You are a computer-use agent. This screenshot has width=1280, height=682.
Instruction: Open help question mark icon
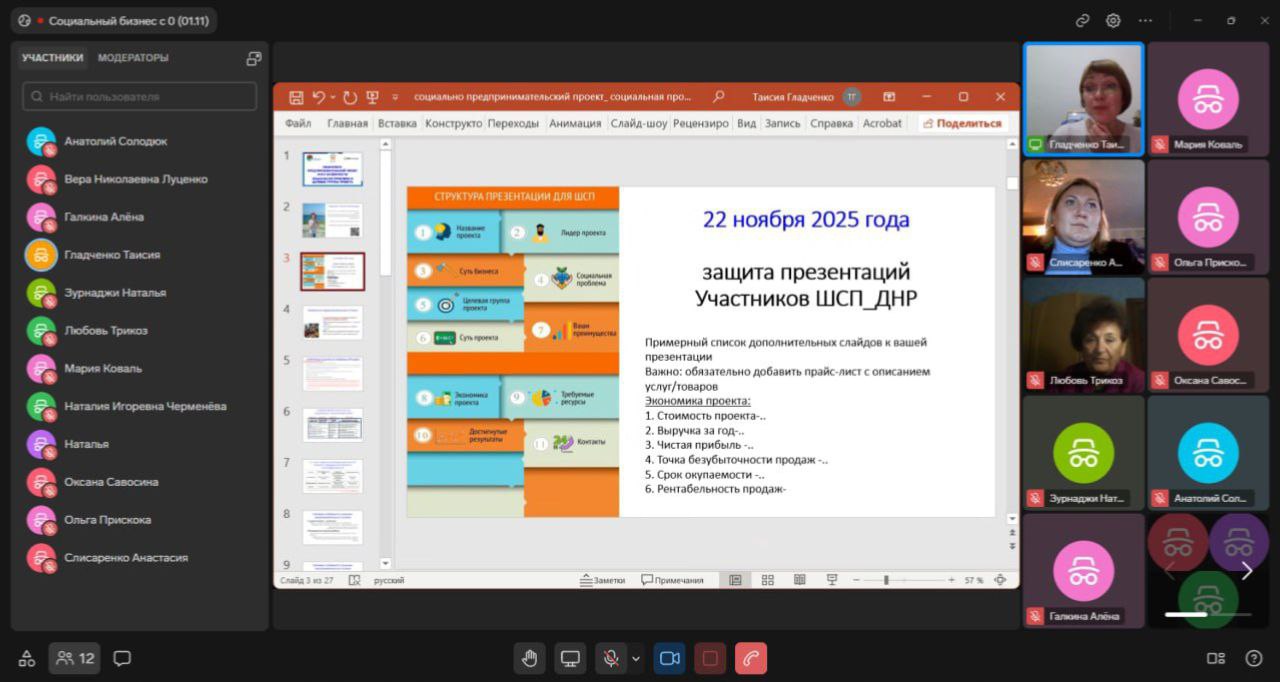tap(1253, 658)
